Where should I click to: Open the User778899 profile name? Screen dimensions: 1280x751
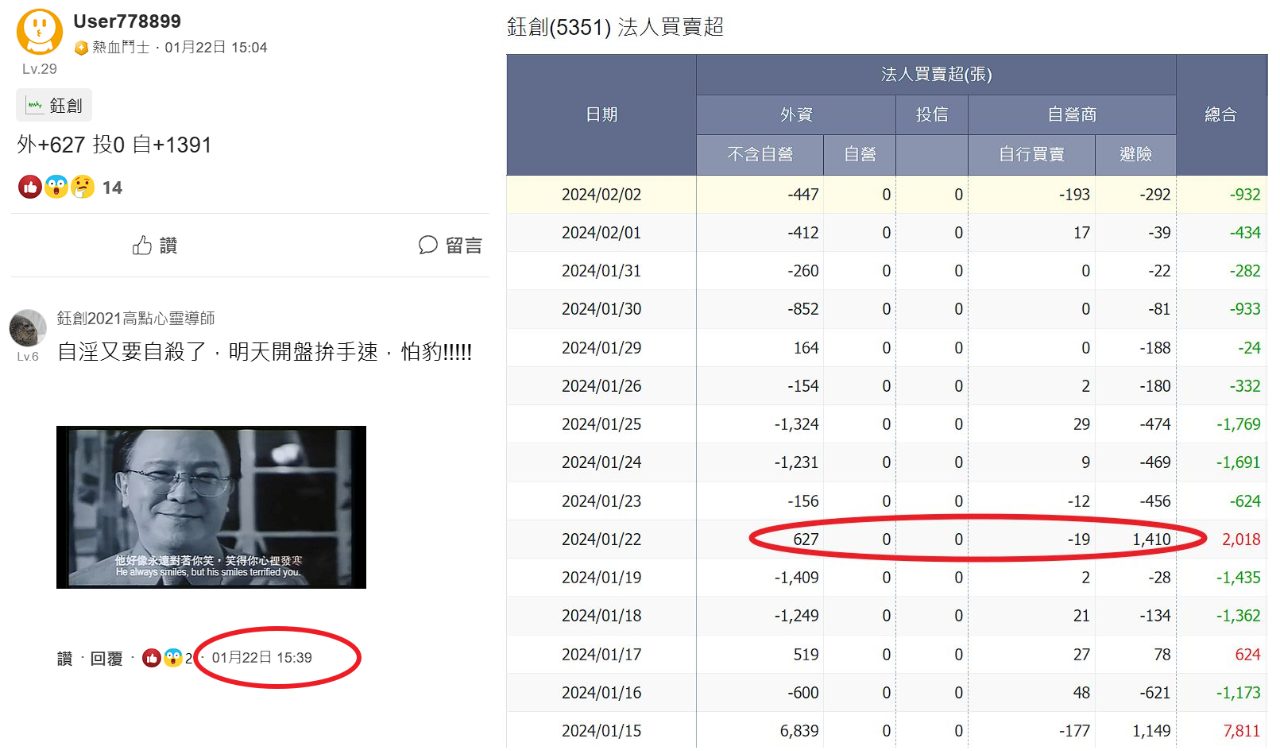127,22
